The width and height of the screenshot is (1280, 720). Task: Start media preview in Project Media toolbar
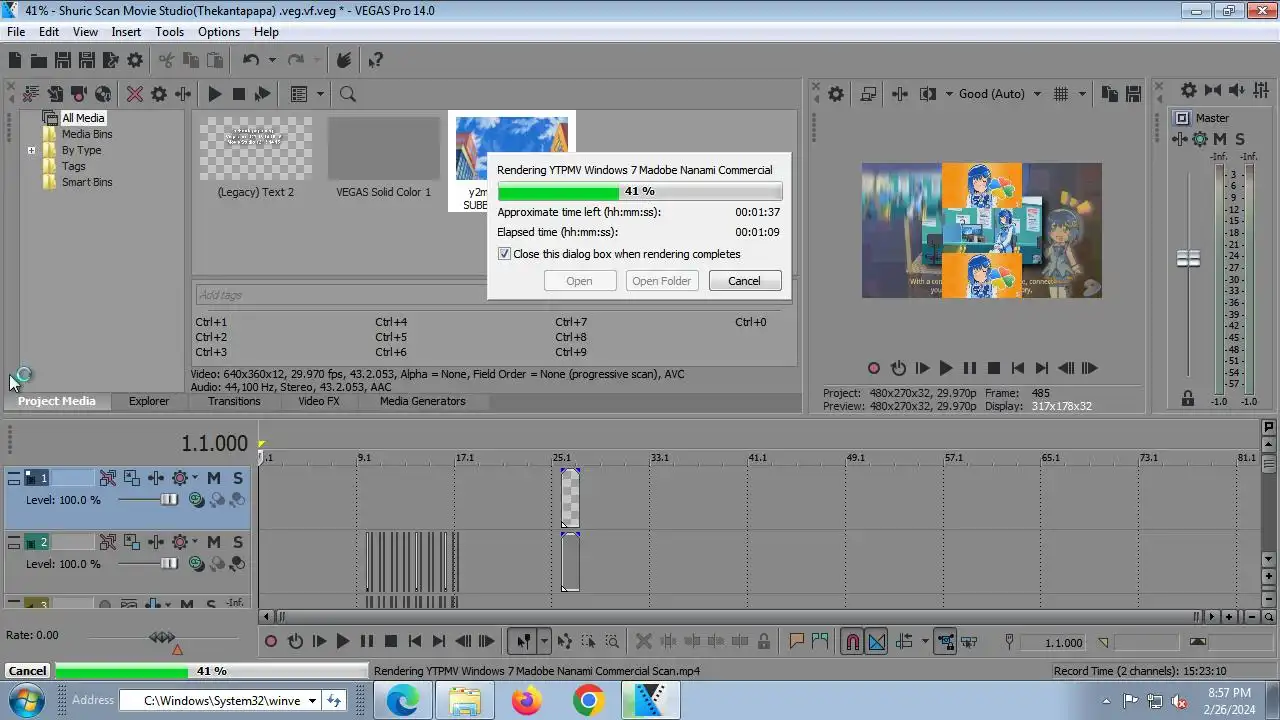(214, 94)
